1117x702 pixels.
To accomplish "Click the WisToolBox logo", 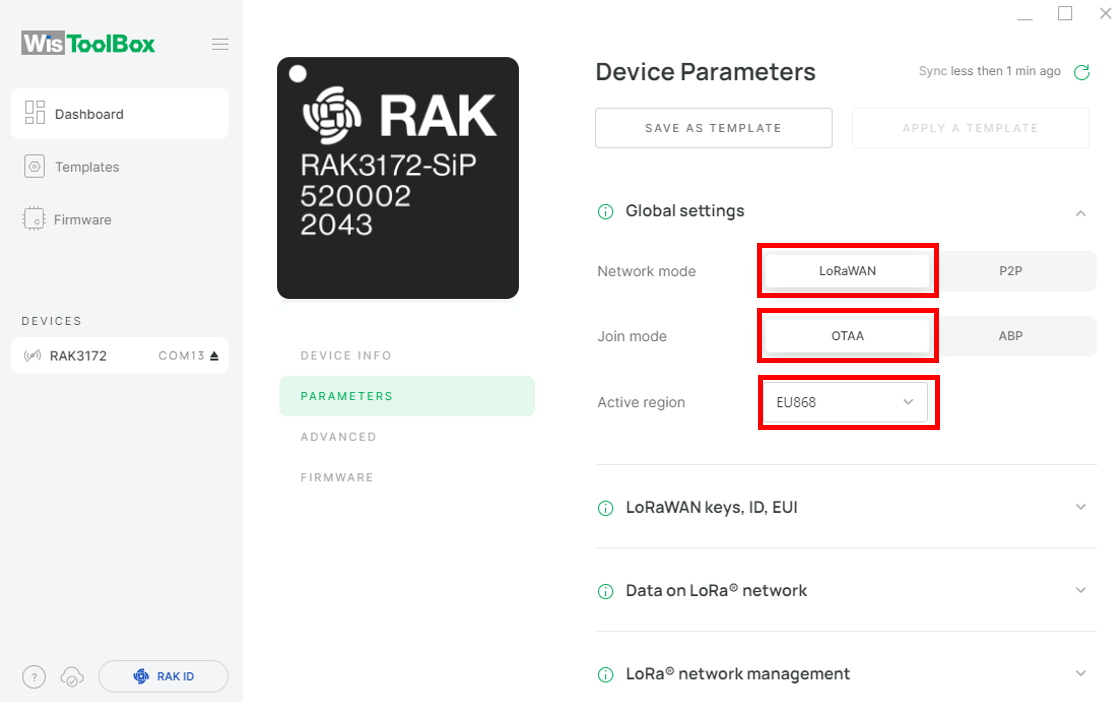I will click(x=88, y=43).
